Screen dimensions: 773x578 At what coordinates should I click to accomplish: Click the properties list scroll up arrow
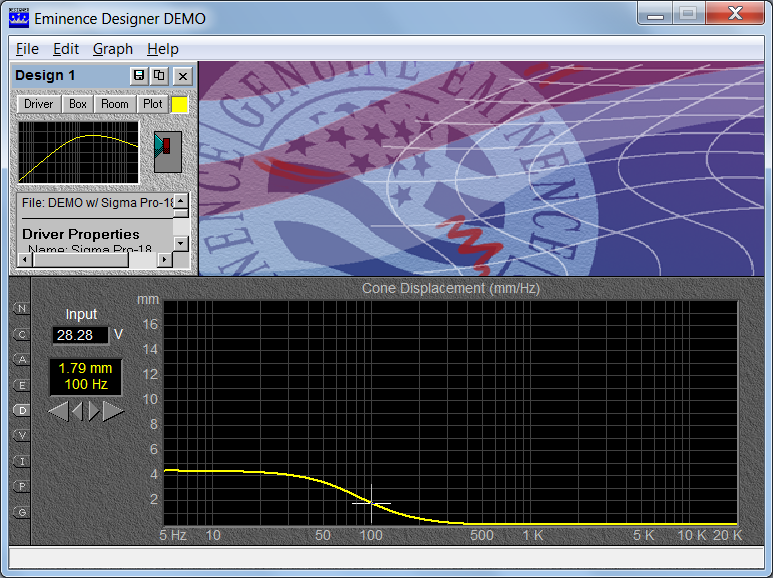click(x=181, y=200)
